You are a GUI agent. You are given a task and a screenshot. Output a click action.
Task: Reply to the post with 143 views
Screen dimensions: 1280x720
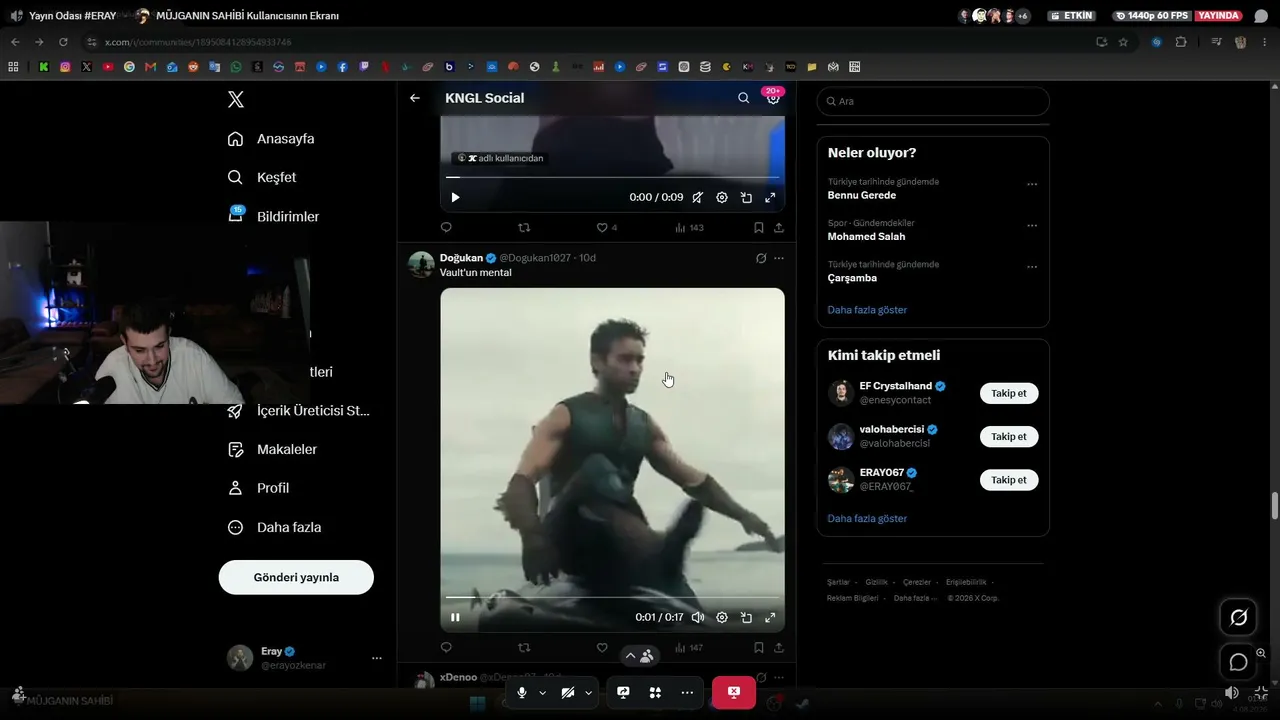click(x=446, y=228)
